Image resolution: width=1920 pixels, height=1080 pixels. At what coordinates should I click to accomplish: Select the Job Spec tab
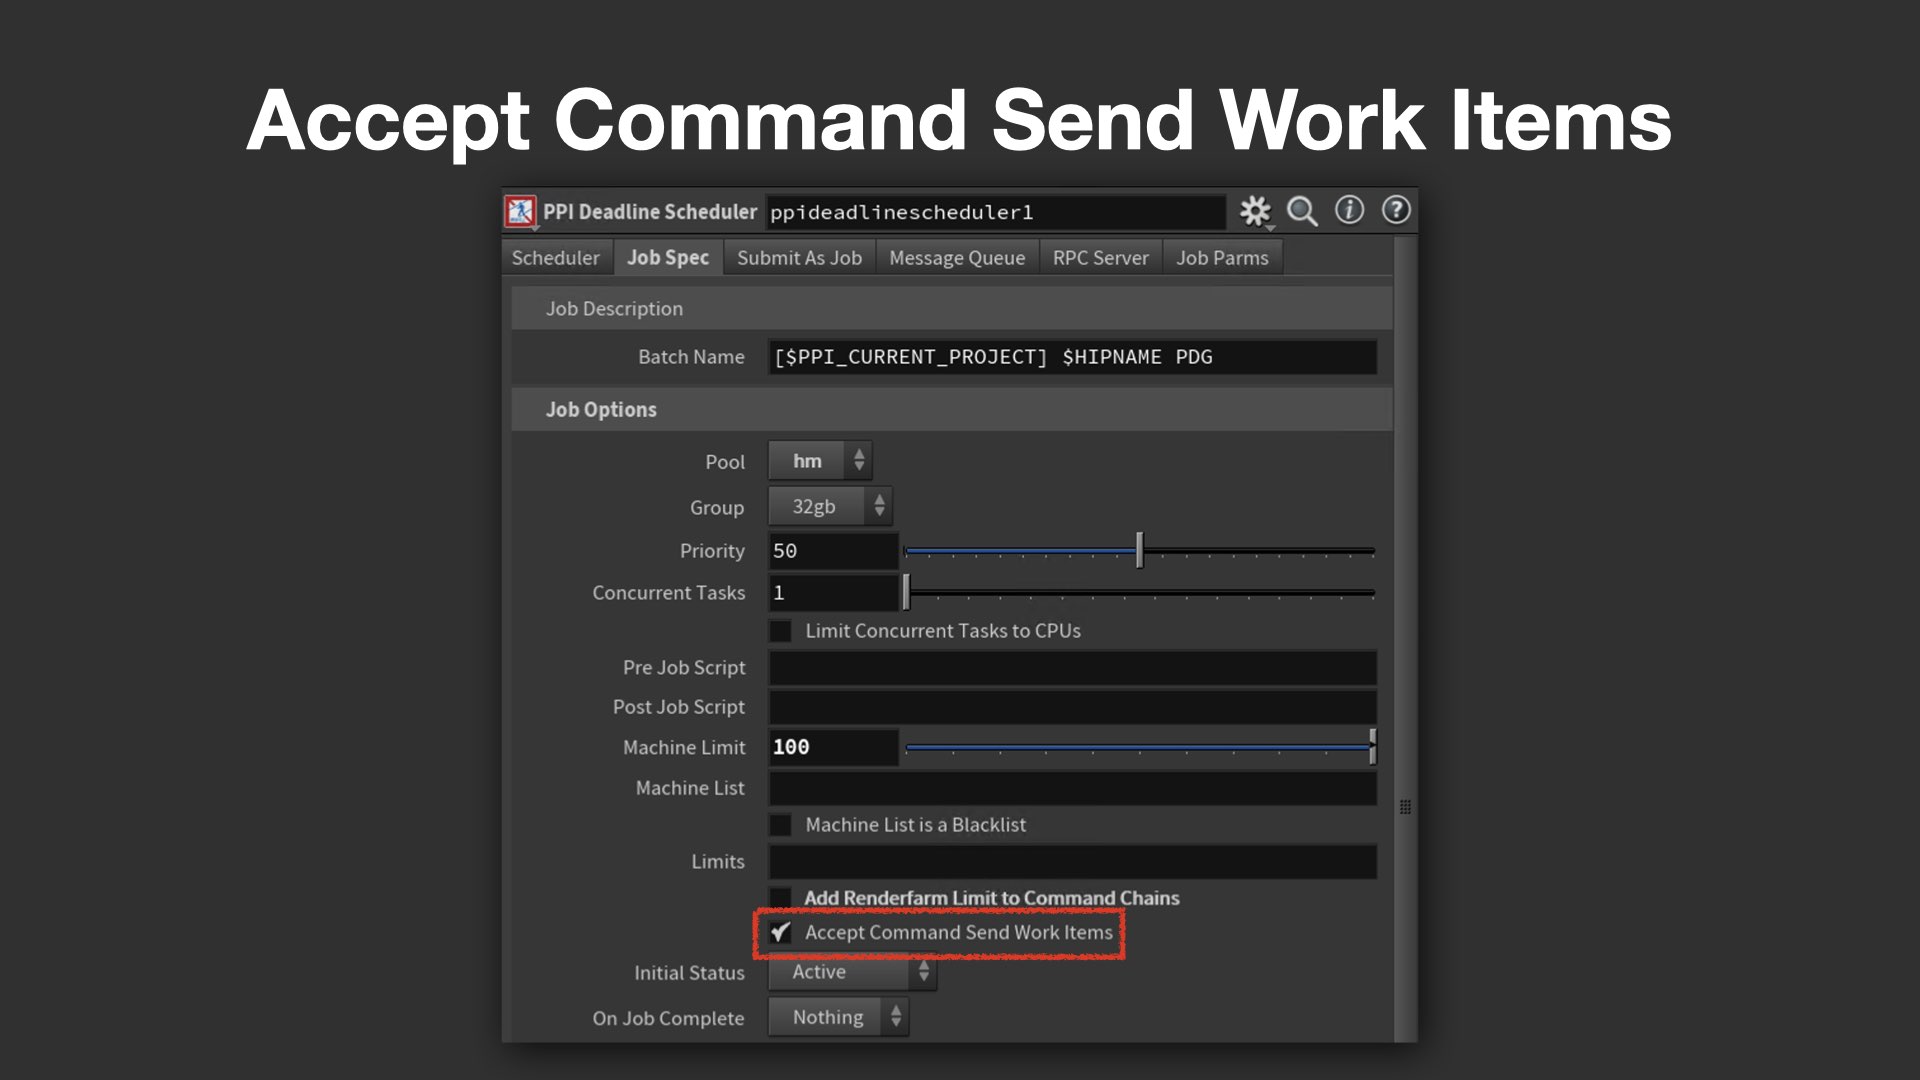[668, 258]
